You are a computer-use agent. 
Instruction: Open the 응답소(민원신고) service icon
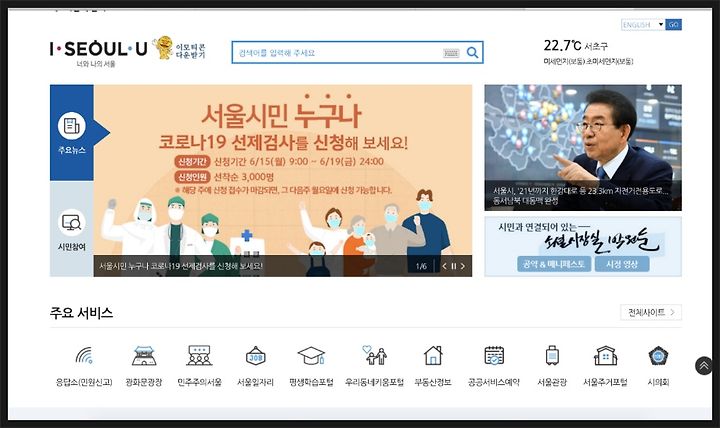pos(84,356)
